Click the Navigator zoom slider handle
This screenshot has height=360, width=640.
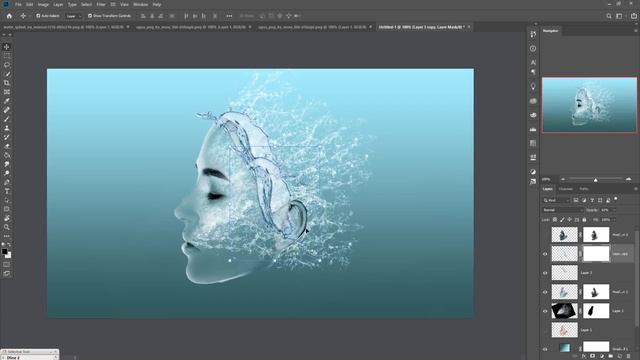click(x=596, y=180)
